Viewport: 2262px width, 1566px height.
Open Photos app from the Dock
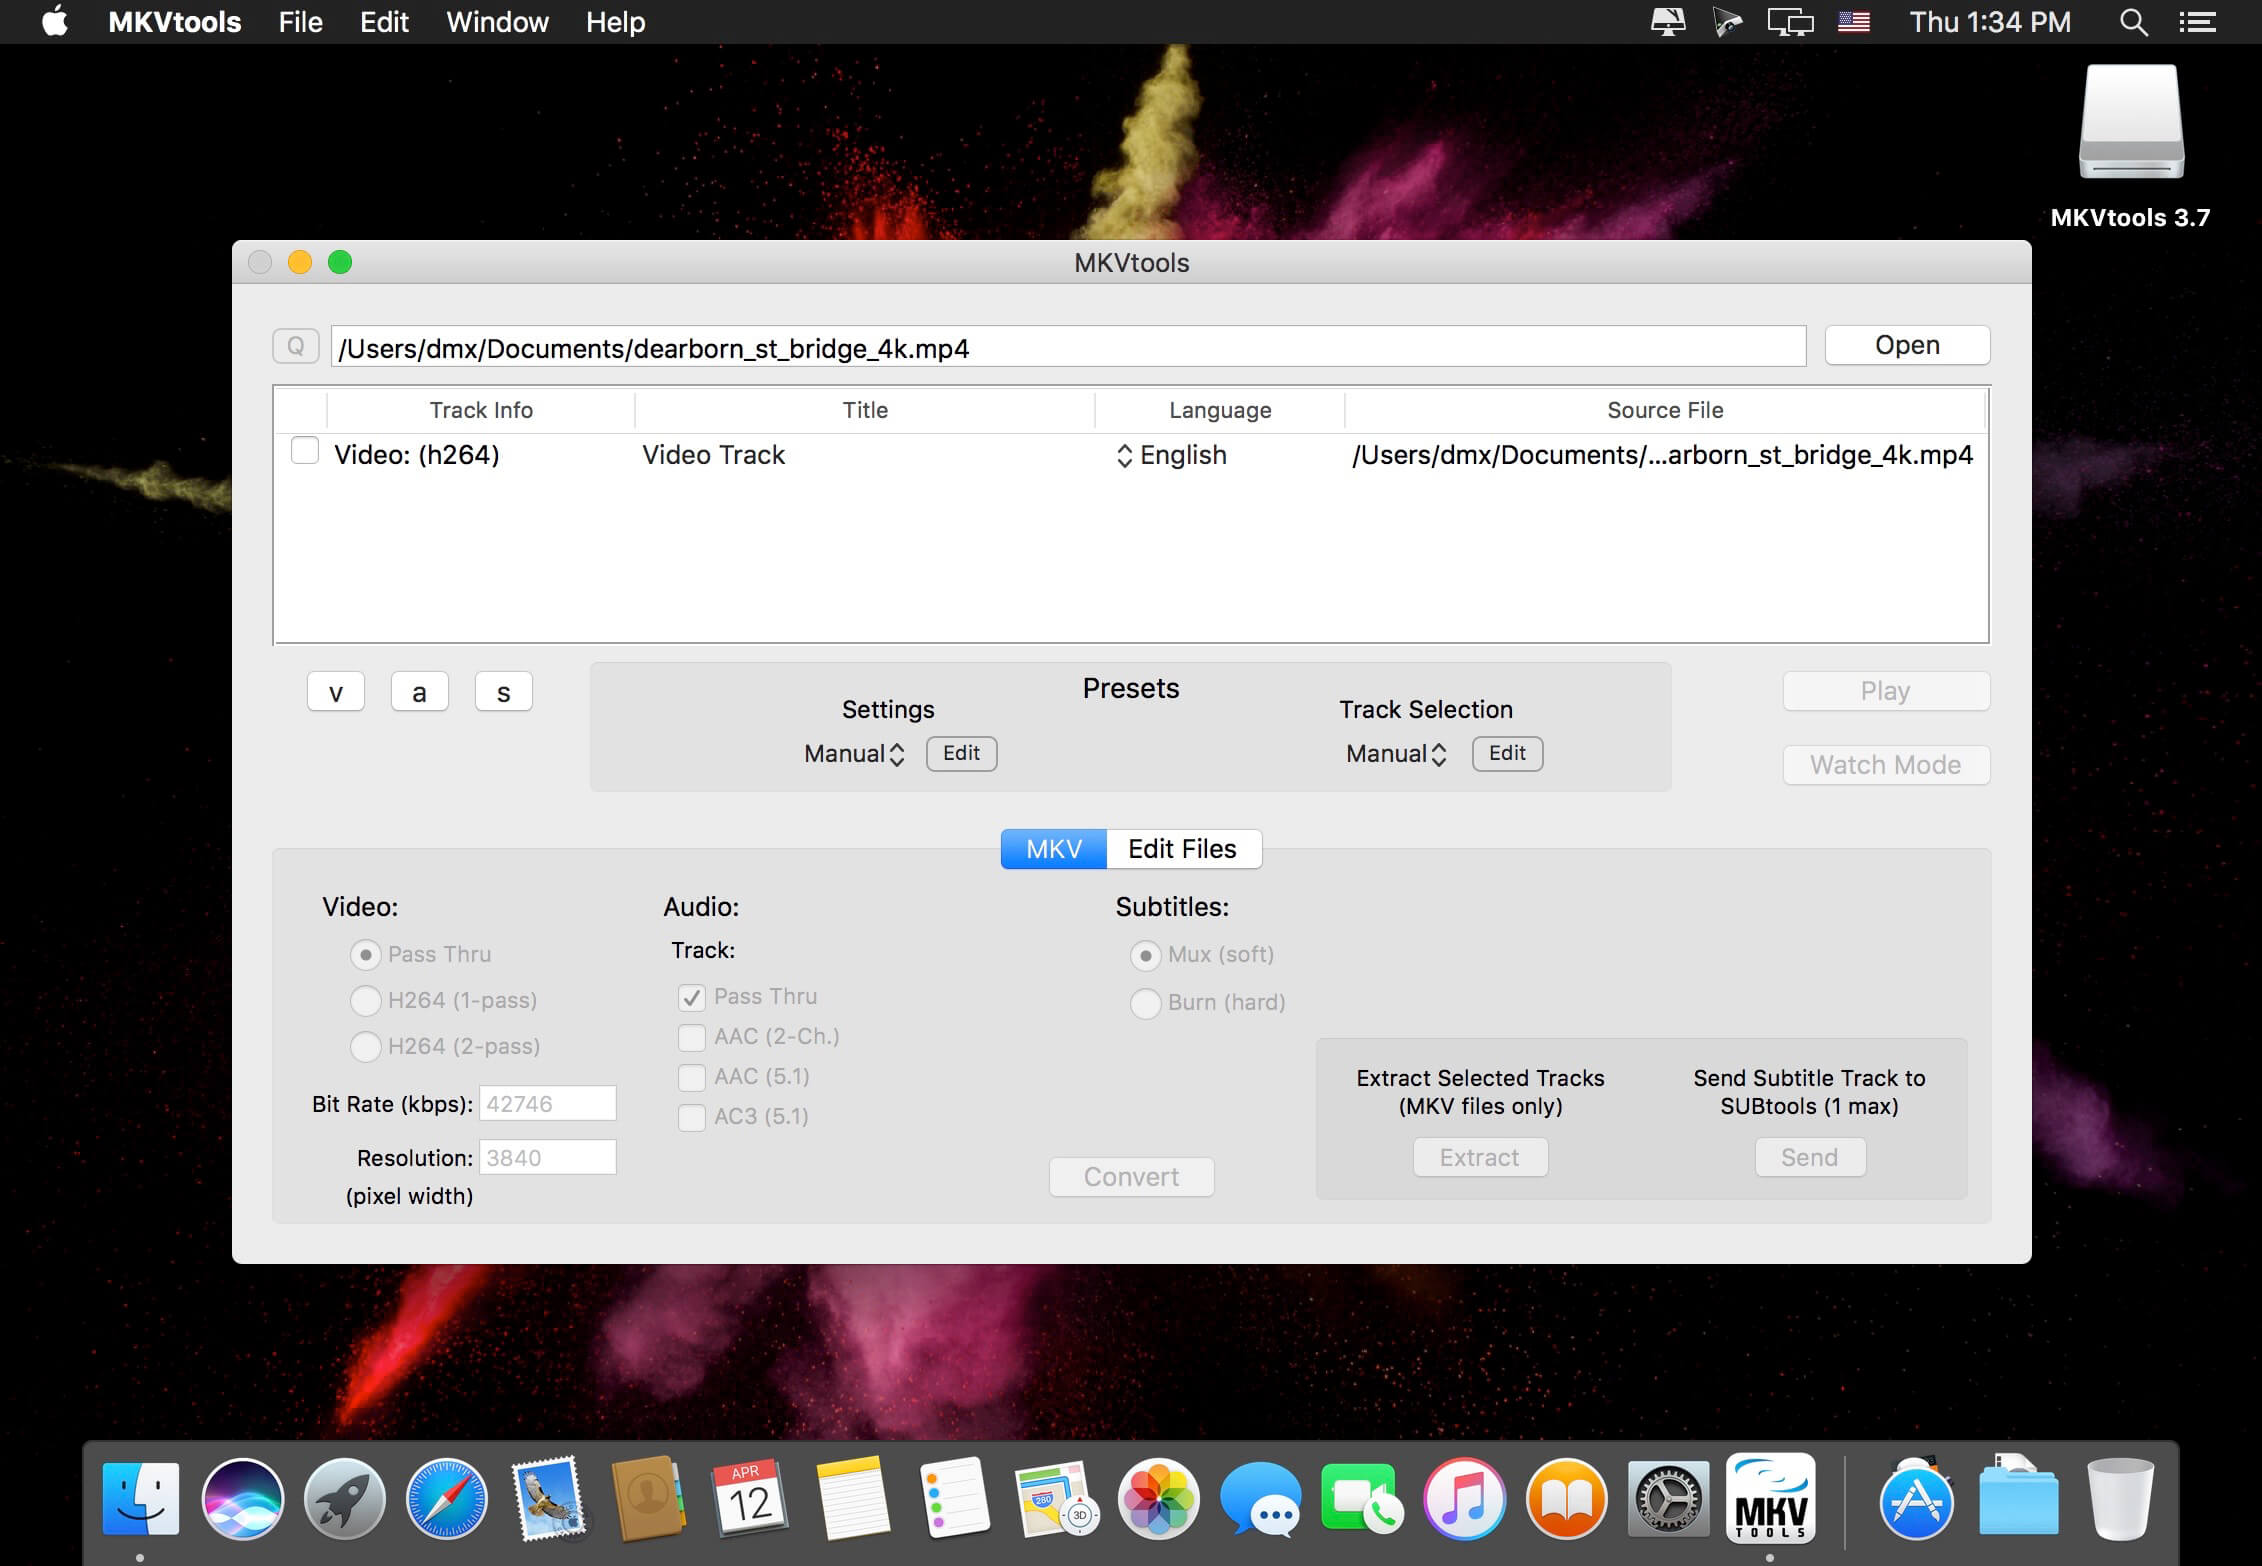click(1158, 1500)
